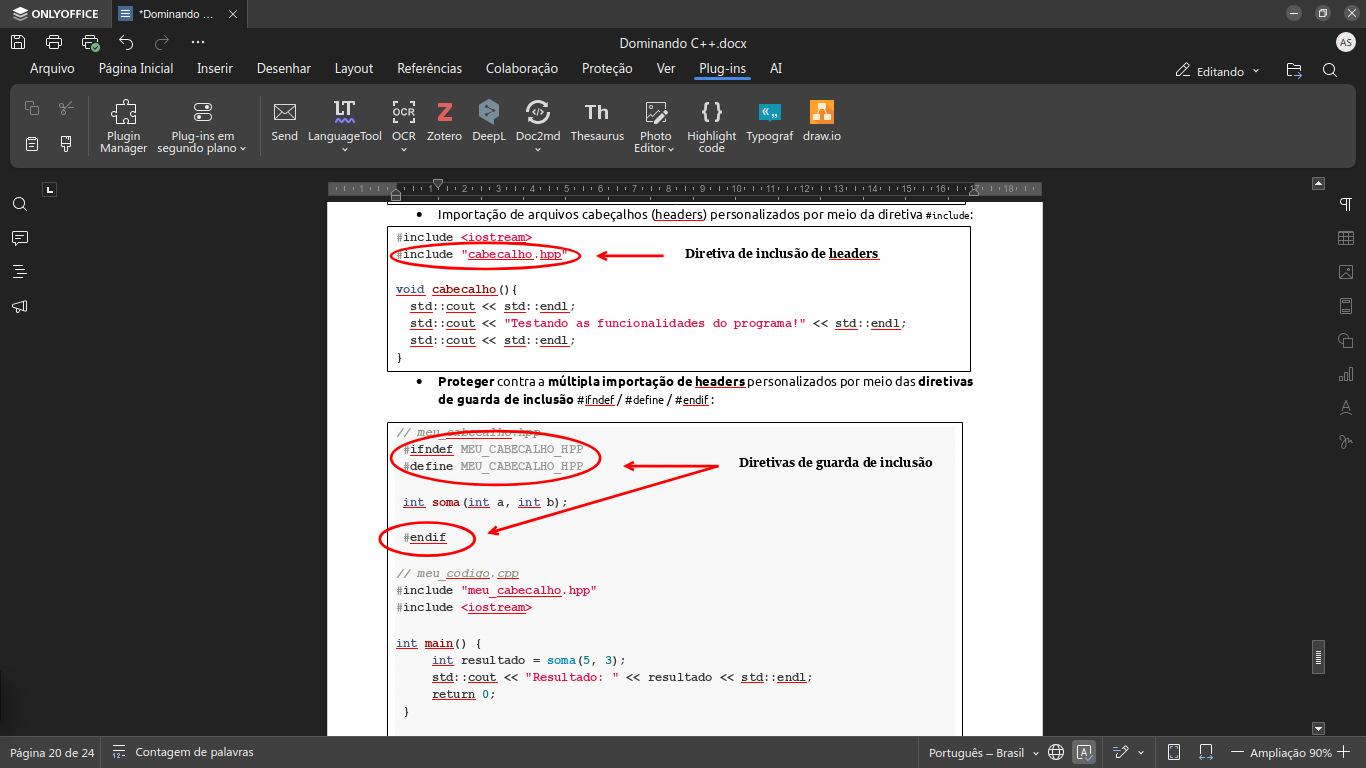Screen dimensions: 1366x768
Task: Toggle nonprinting paragraph marks in right sidebar
Action: pos(1345,204)
